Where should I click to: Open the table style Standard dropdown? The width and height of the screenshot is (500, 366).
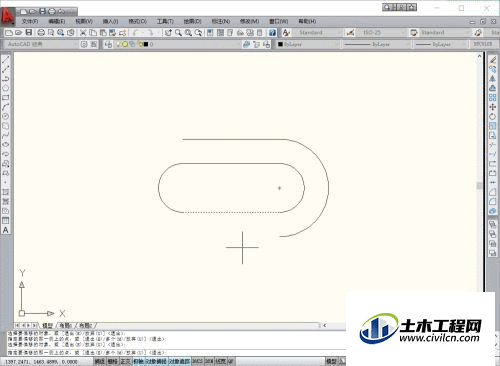coord(445,32)
